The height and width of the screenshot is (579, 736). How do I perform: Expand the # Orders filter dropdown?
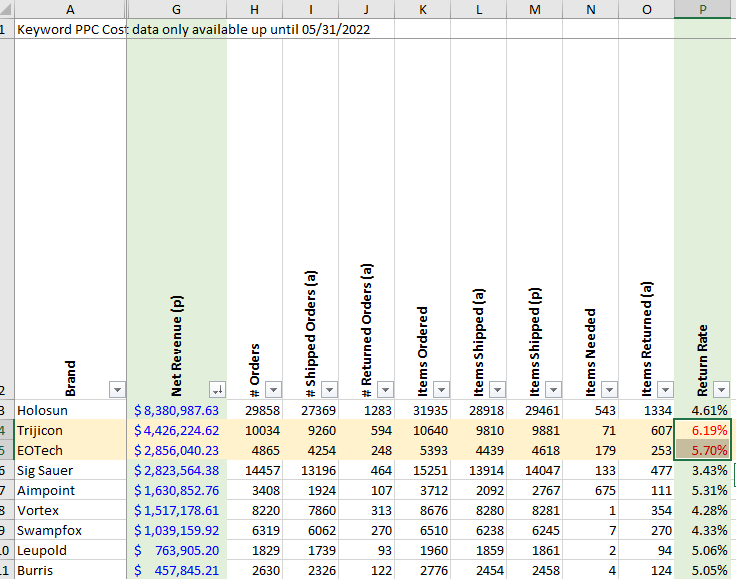273,389
